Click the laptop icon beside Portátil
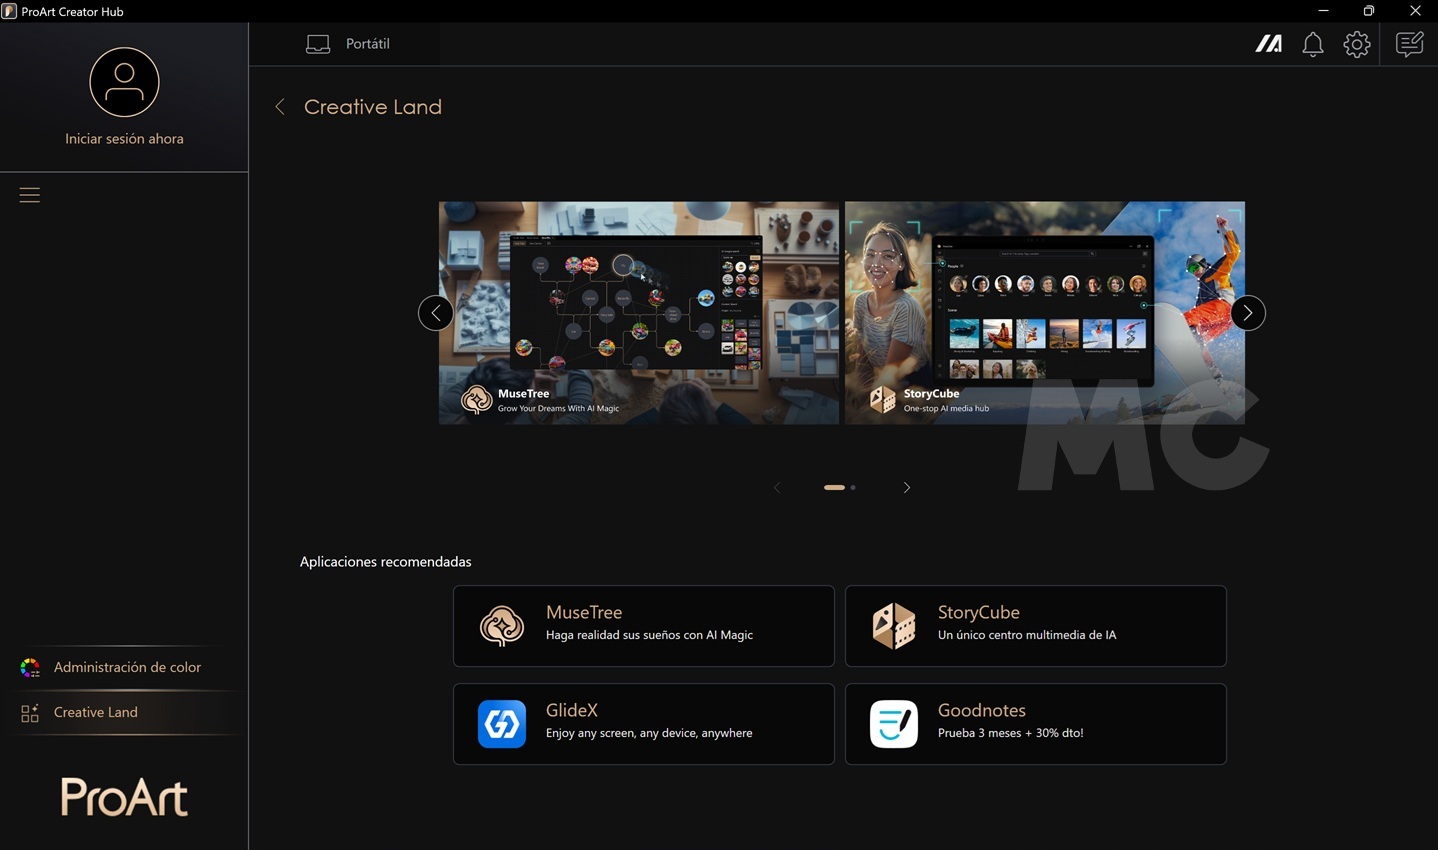 (318, 44)
